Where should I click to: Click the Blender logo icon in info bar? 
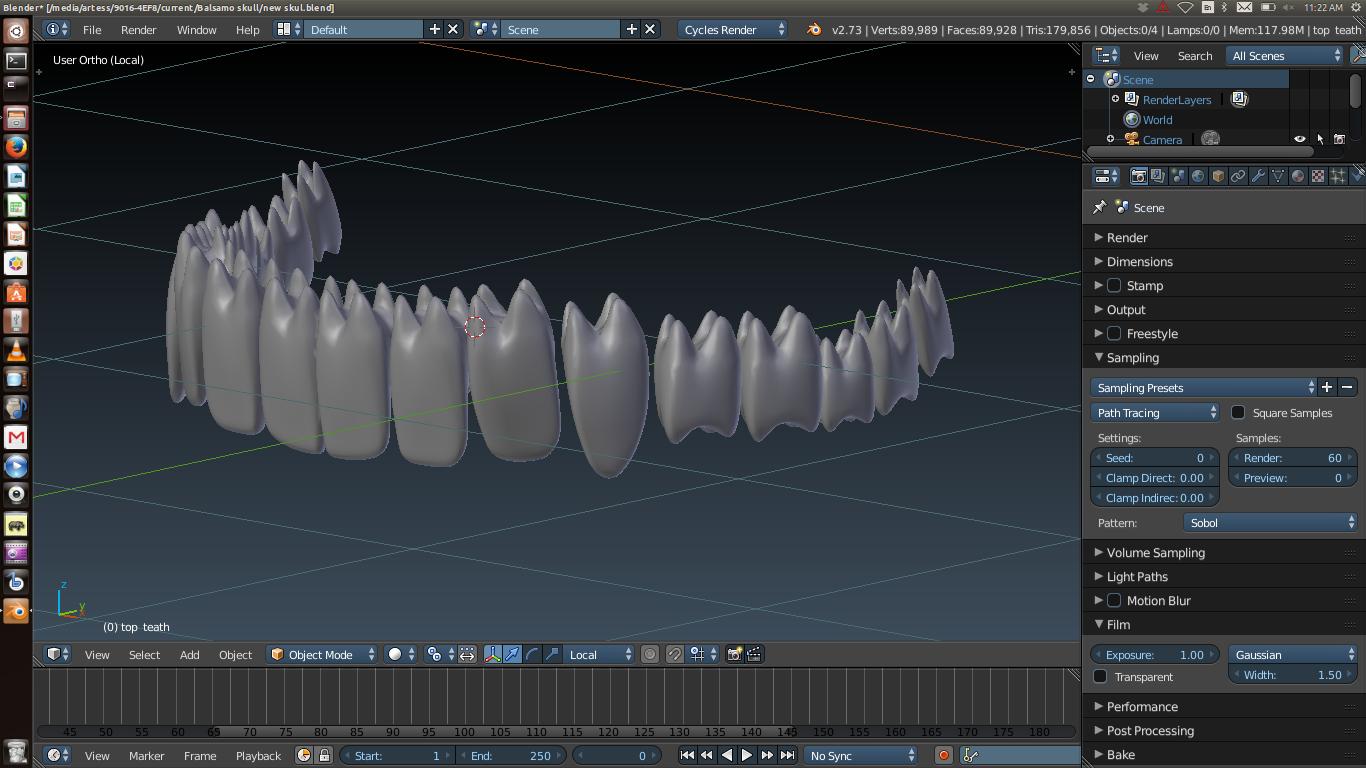point(814,29)
